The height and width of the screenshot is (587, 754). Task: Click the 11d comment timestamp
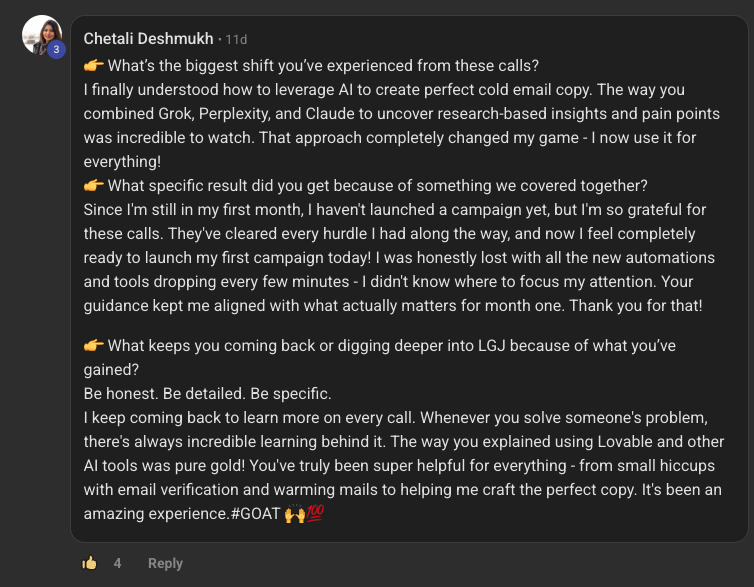[236, 40]
